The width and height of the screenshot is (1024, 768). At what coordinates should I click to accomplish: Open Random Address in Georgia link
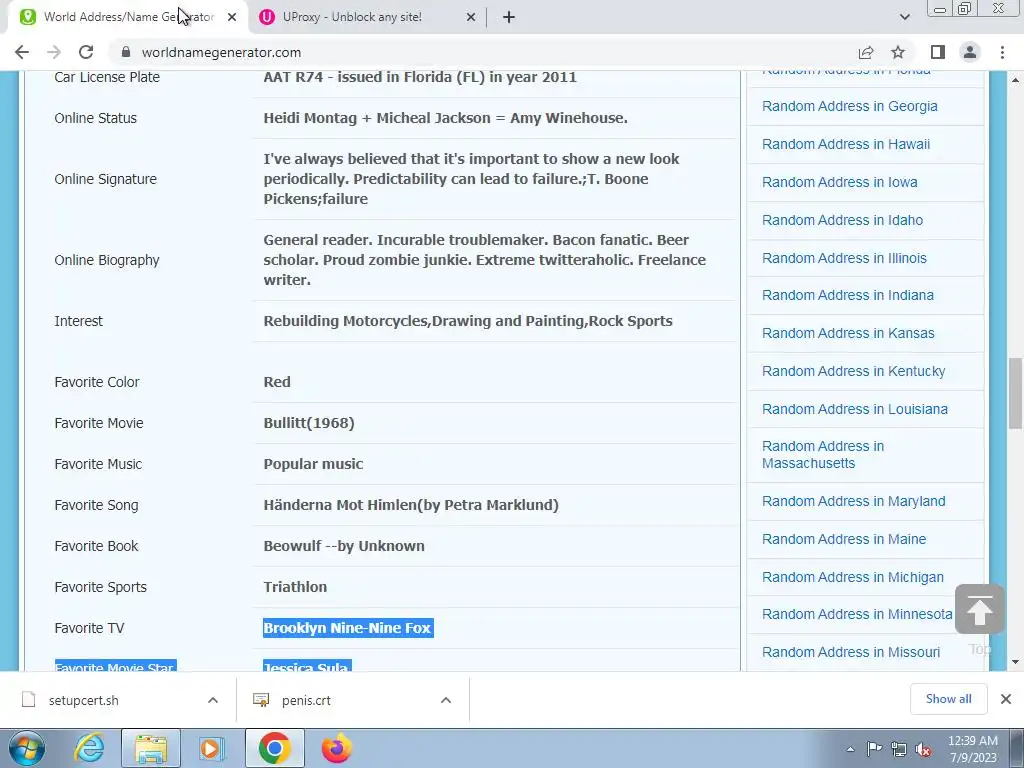850,106
